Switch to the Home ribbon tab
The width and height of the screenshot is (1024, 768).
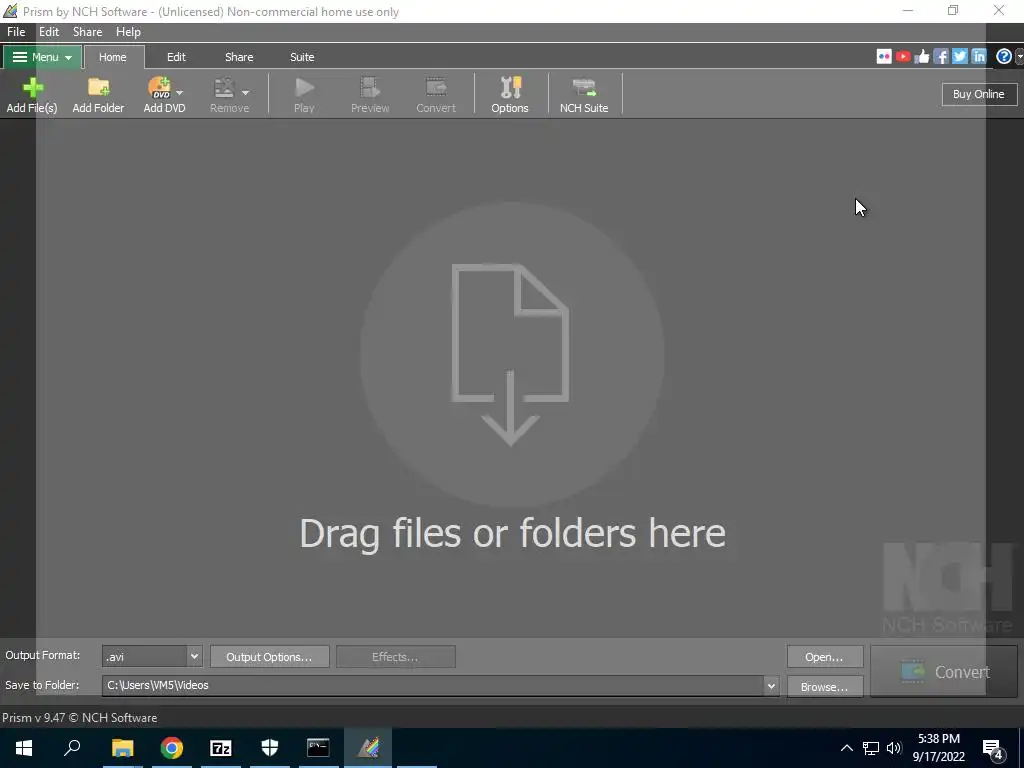point(112,57)
